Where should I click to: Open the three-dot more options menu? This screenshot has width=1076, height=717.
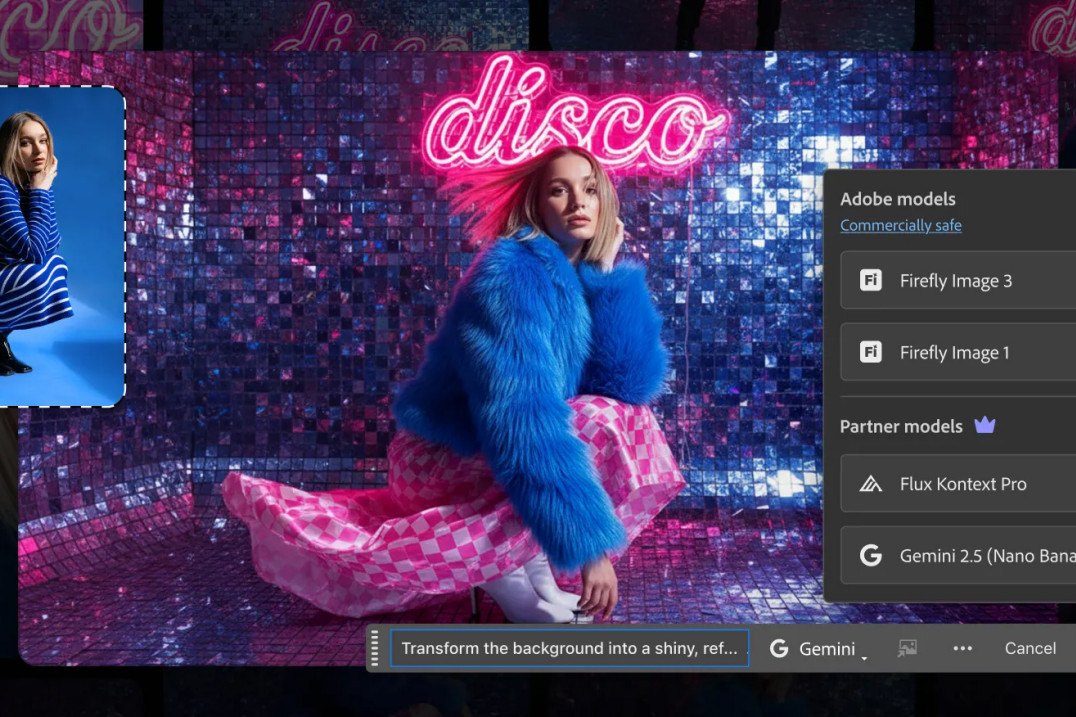pos(962,648)
